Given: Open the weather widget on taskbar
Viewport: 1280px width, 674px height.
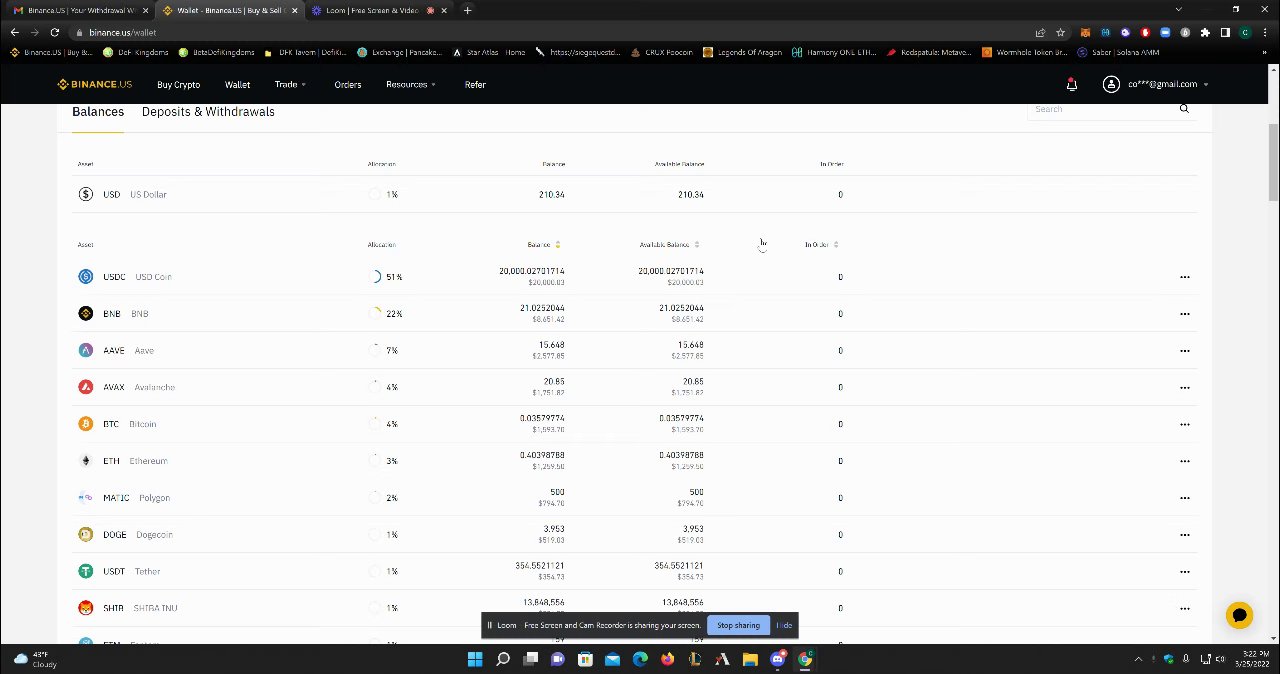Looking at the screenshot, I should pyautogui.click(x=35, y=659).
